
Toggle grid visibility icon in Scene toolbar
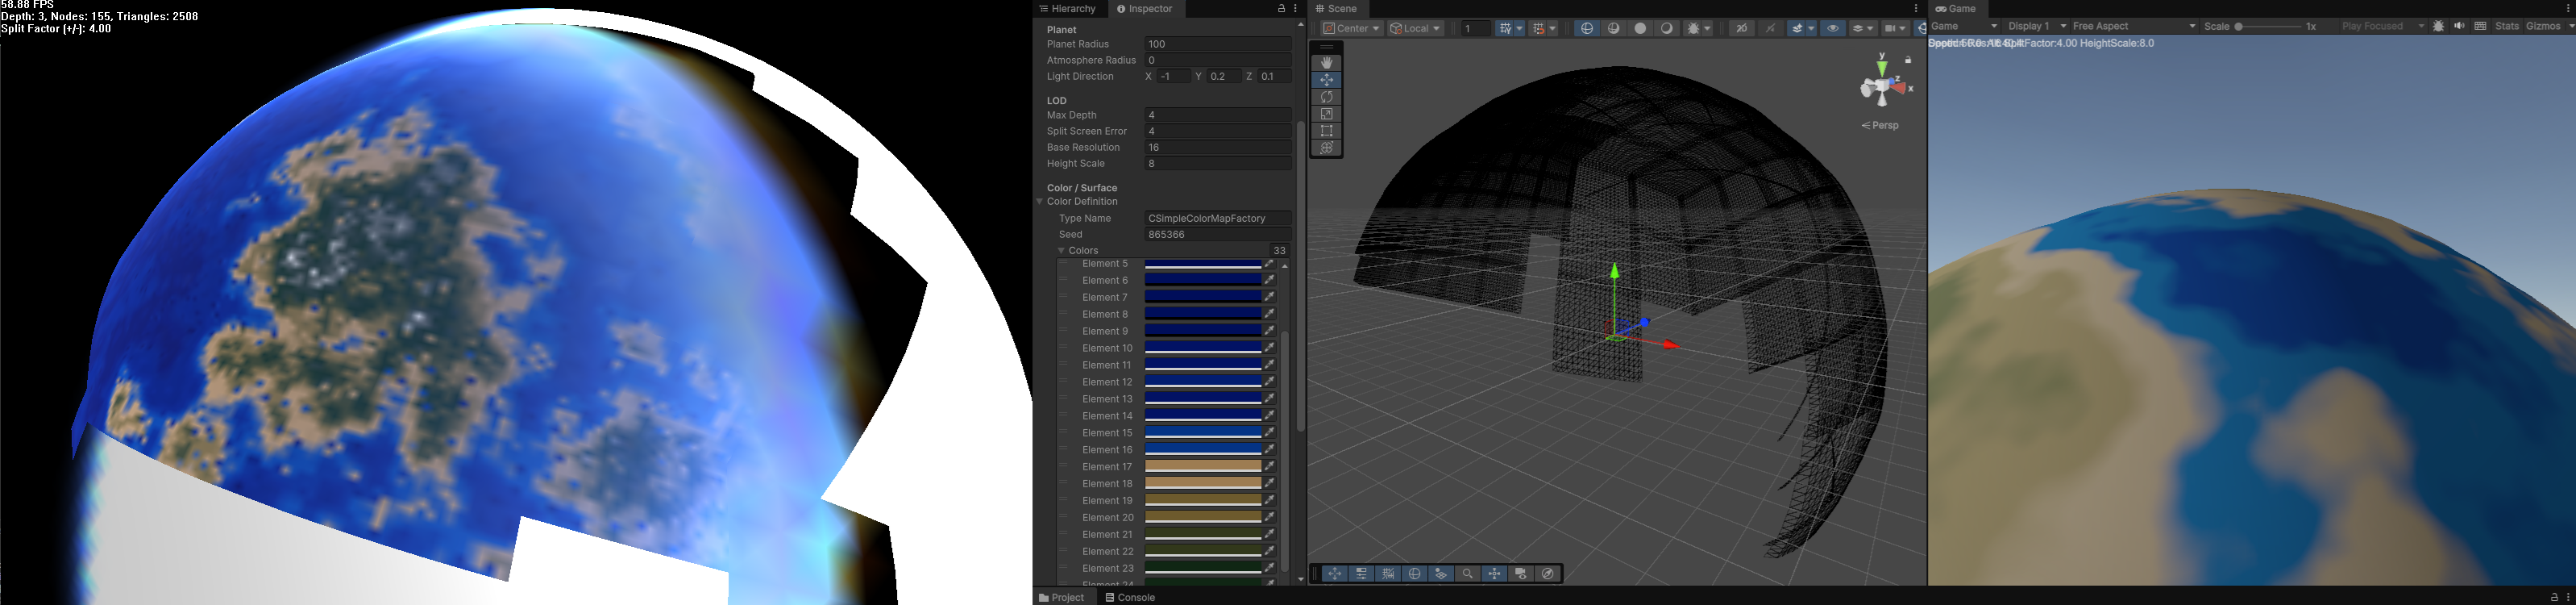point(1505,28)
